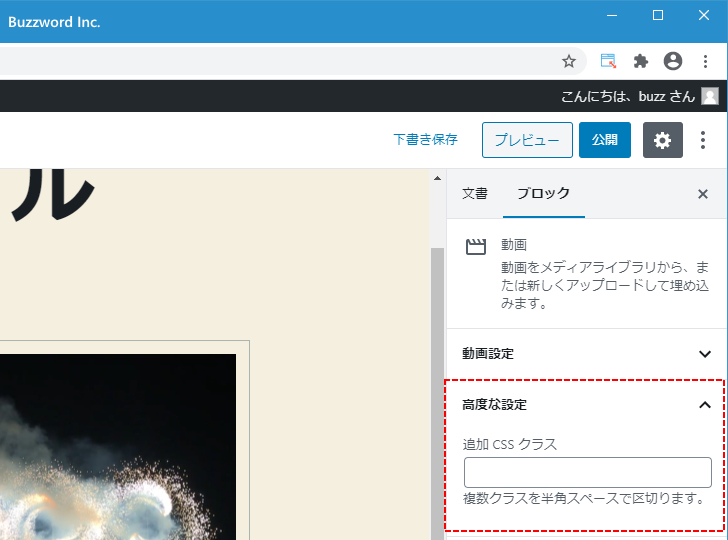This screenshot has height=540, width=728.
Task: Toggle the settings sidebar gear icon
Action: (x=662, y=140)
